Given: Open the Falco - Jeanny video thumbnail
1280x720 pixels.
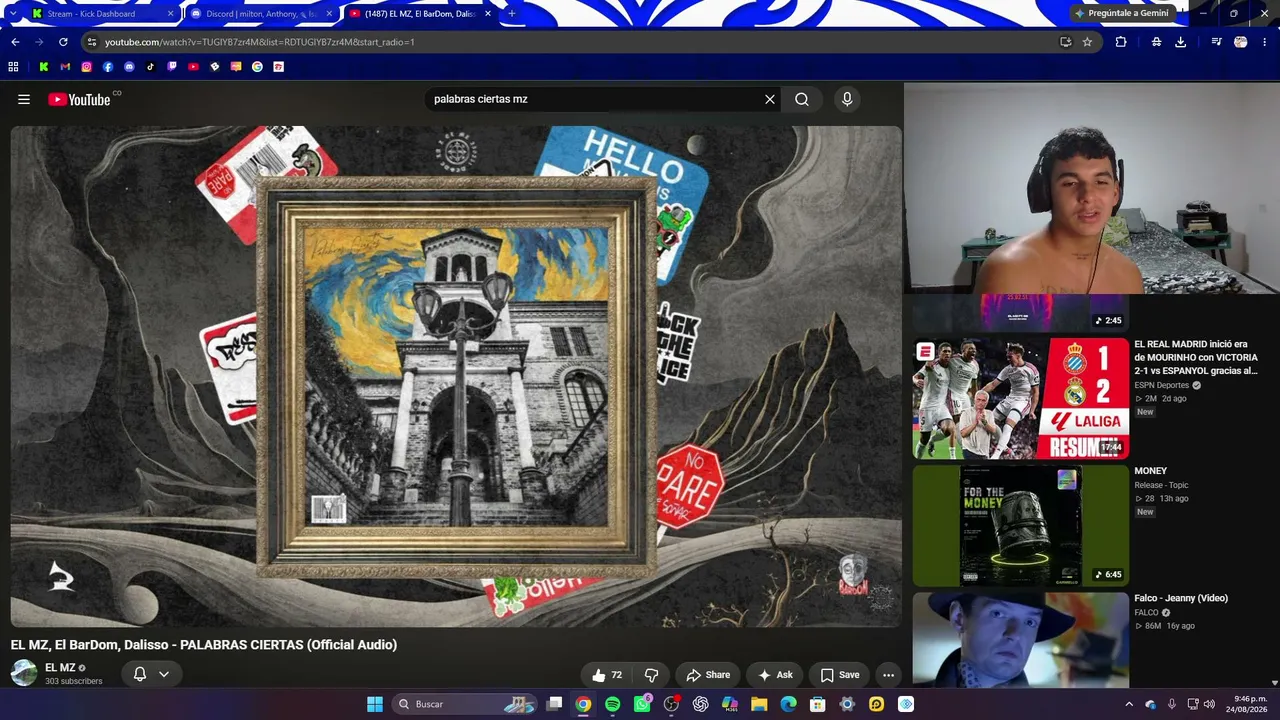Looking at the screenshot, I should coord(1020,640).
